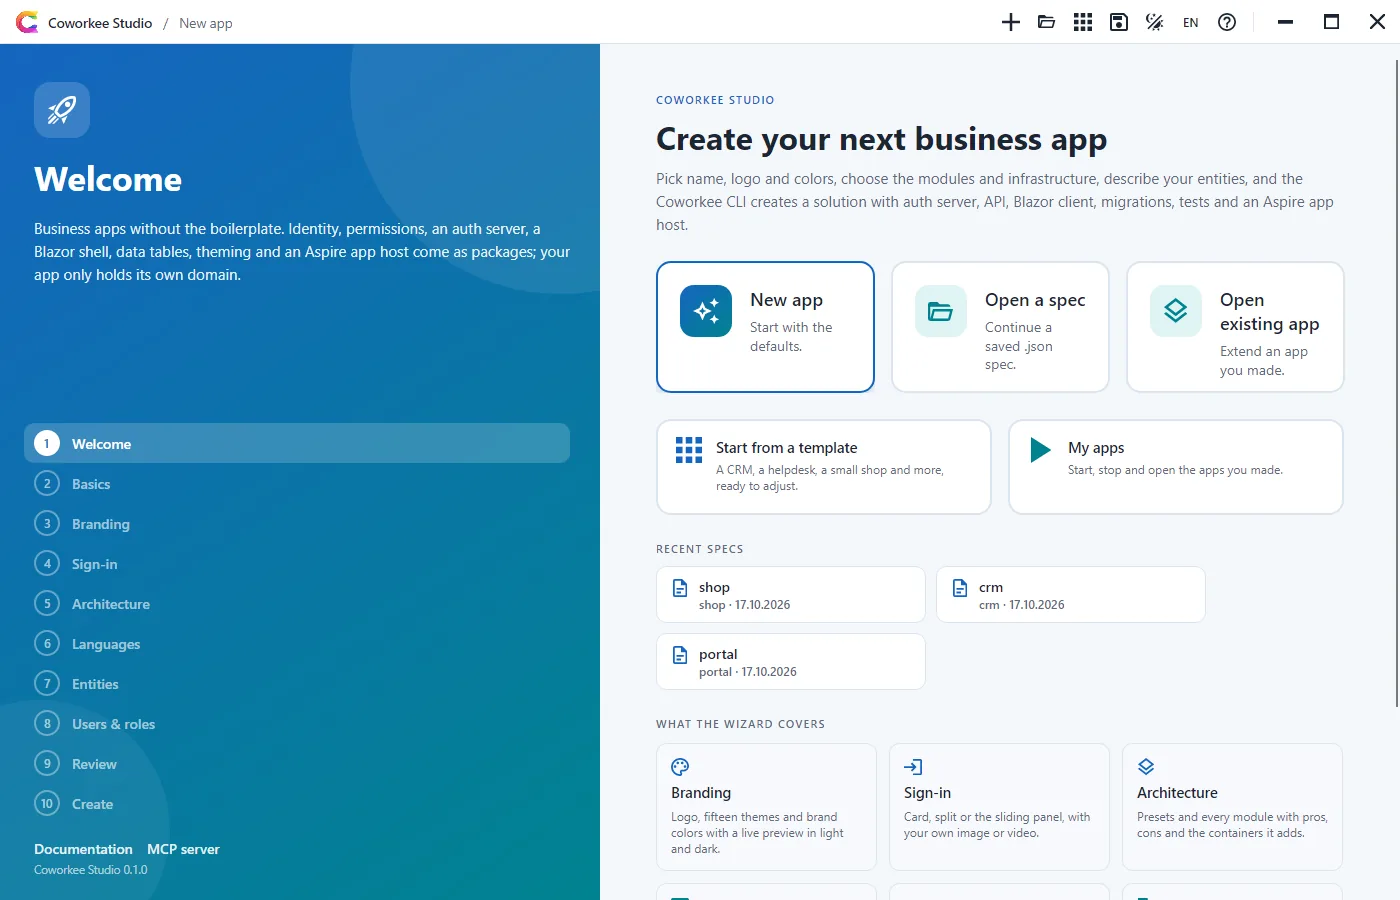This screenshot has width=1400, height=900.
Task: Toggle light/dark theme in the title bar
Action: pyautogui.click(x=1155, y=22)
